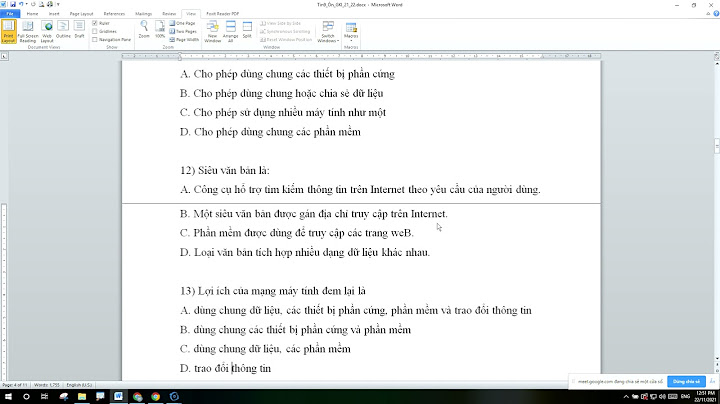
Task: Click Synchronous Scrolling
Action: click(x=285, y=31)
